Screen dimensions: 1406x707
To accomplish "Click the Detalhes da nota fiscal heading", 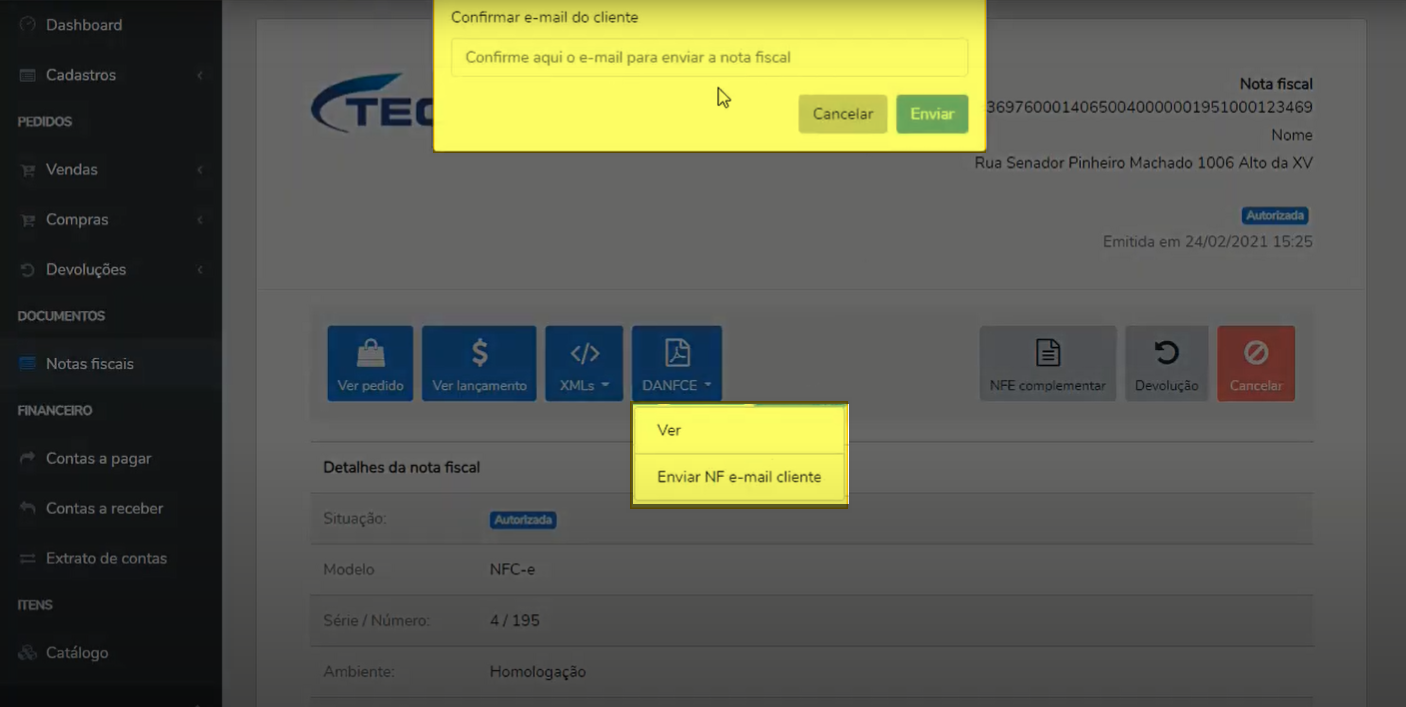I will (401, 467).
